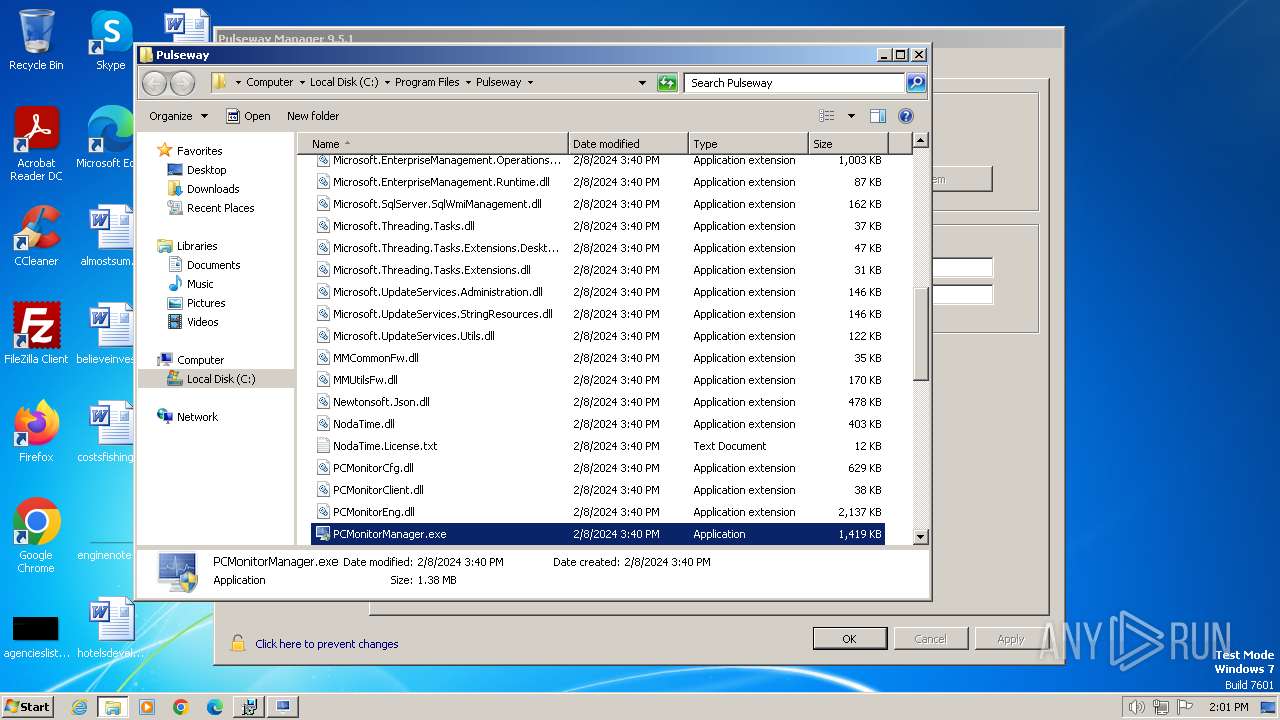
Task: Expand the address bar history dropdown
Action: coord(642,83)
